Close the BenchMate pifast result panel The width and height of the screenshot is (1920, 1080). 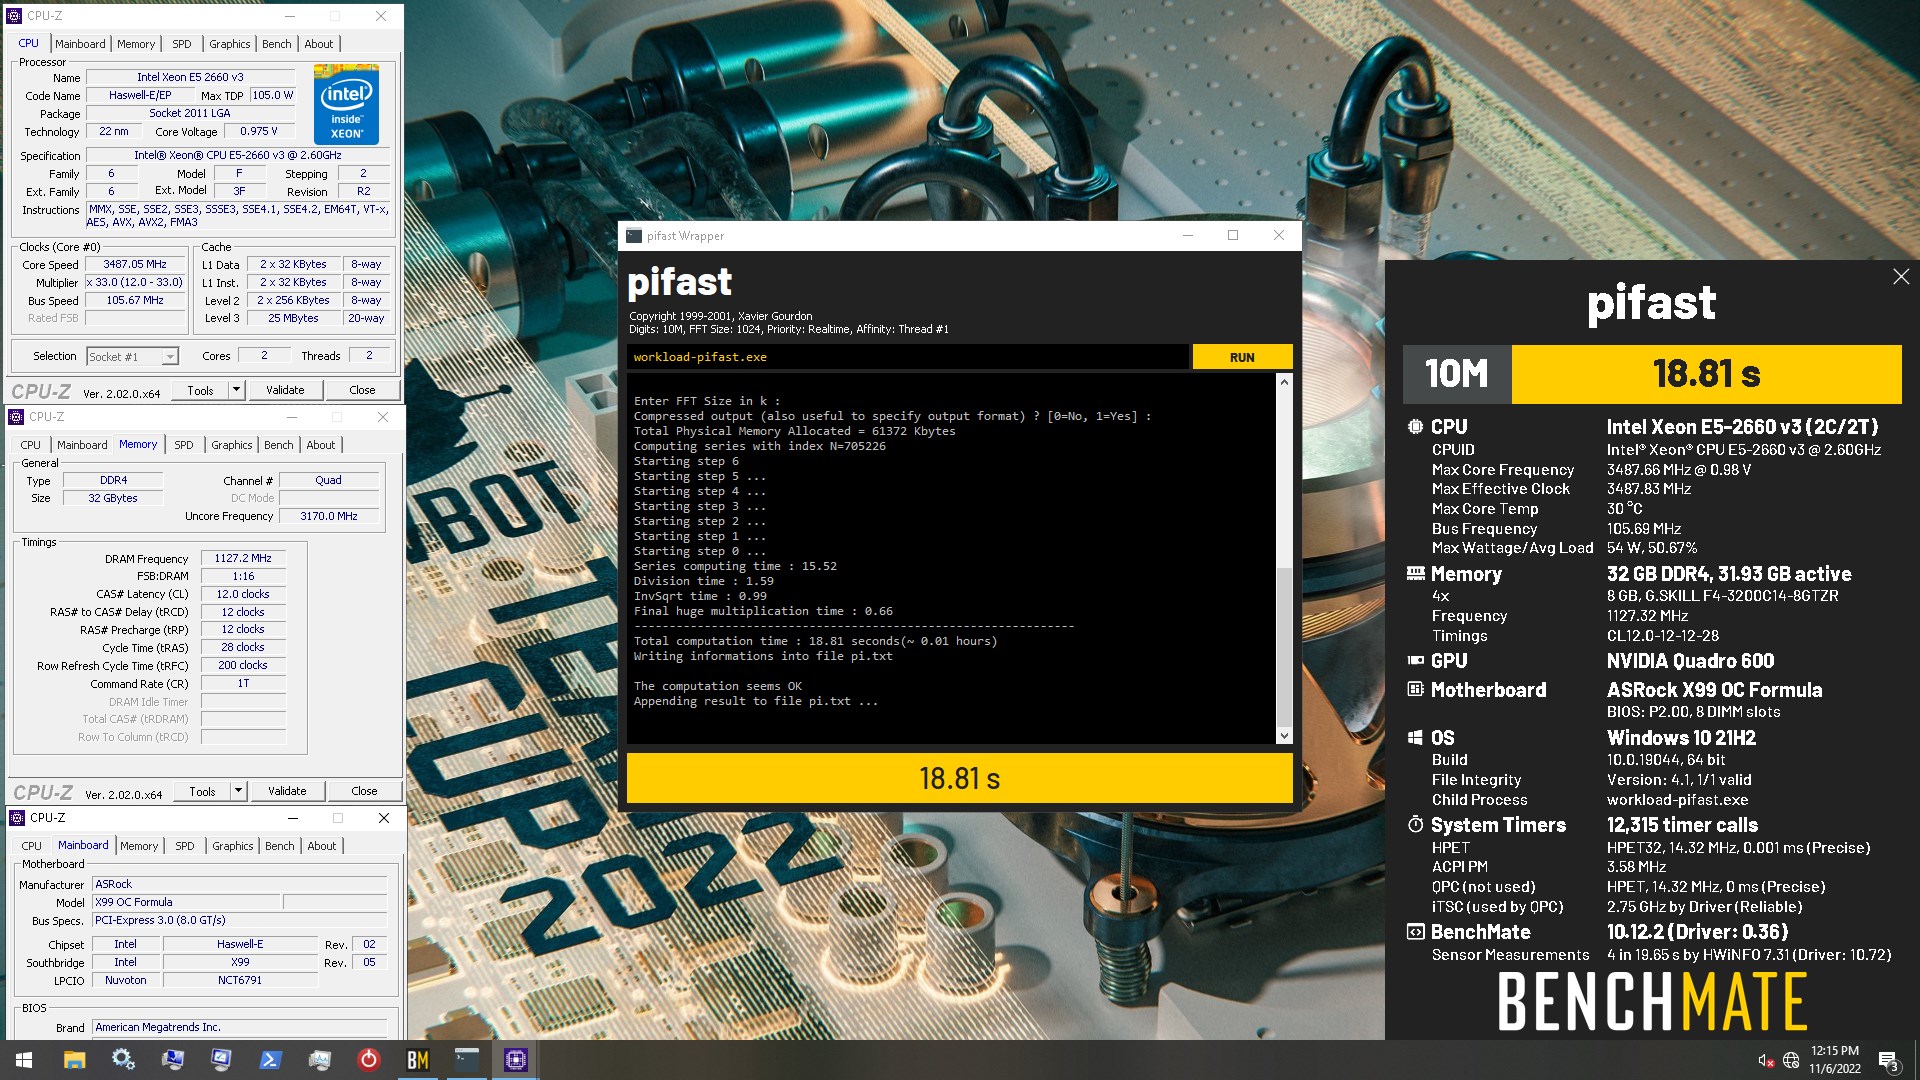[x=1901, y=277]
